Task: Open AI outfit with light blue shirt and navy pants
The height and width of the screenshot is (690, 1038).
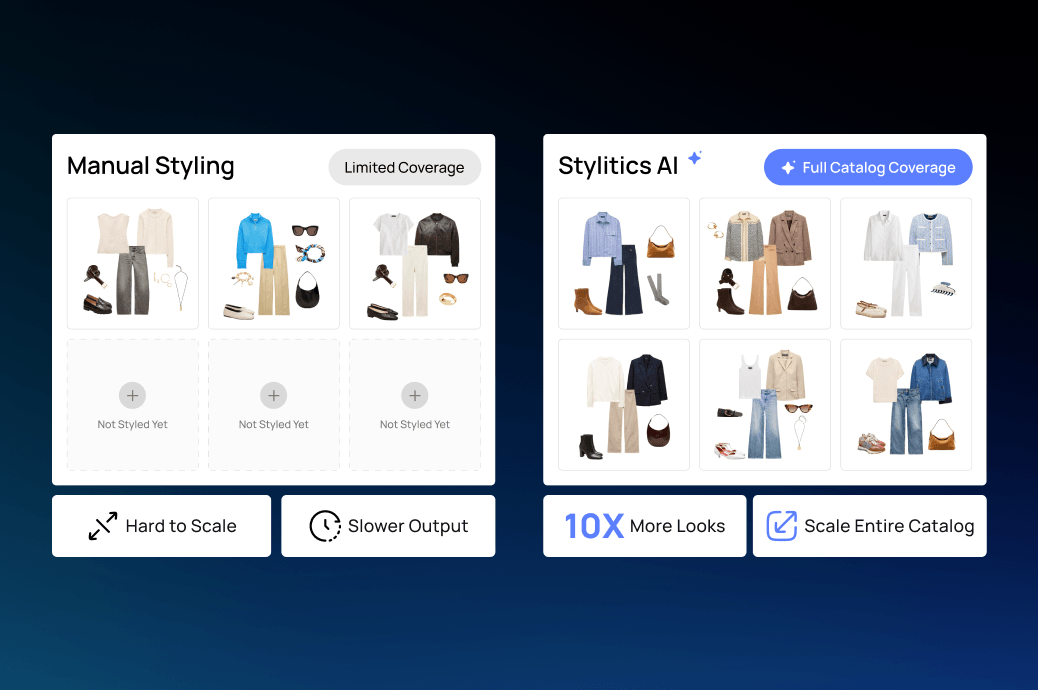Action: tap(624, 264)
